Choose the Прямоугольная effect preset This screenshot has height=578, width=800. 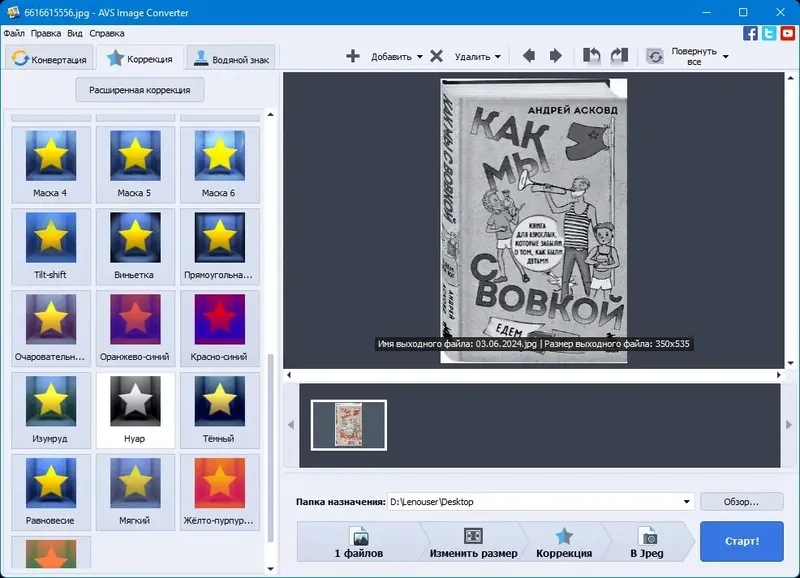(x=219, y=246)
